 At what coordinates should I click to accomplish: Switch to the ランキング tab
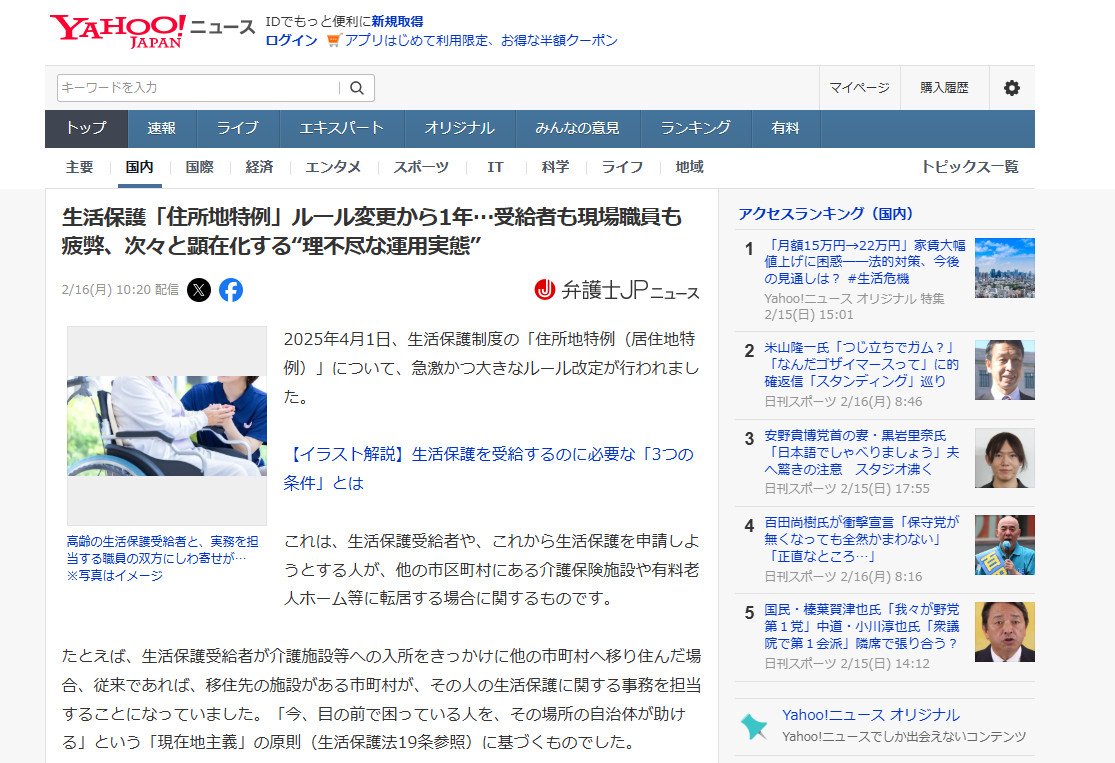tap(694, 128)
